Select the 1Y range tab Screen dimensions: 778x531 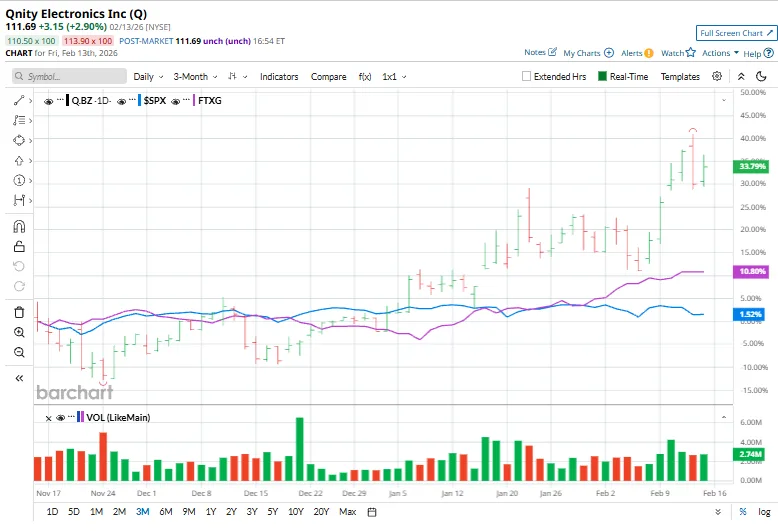[x=211, y=512]
